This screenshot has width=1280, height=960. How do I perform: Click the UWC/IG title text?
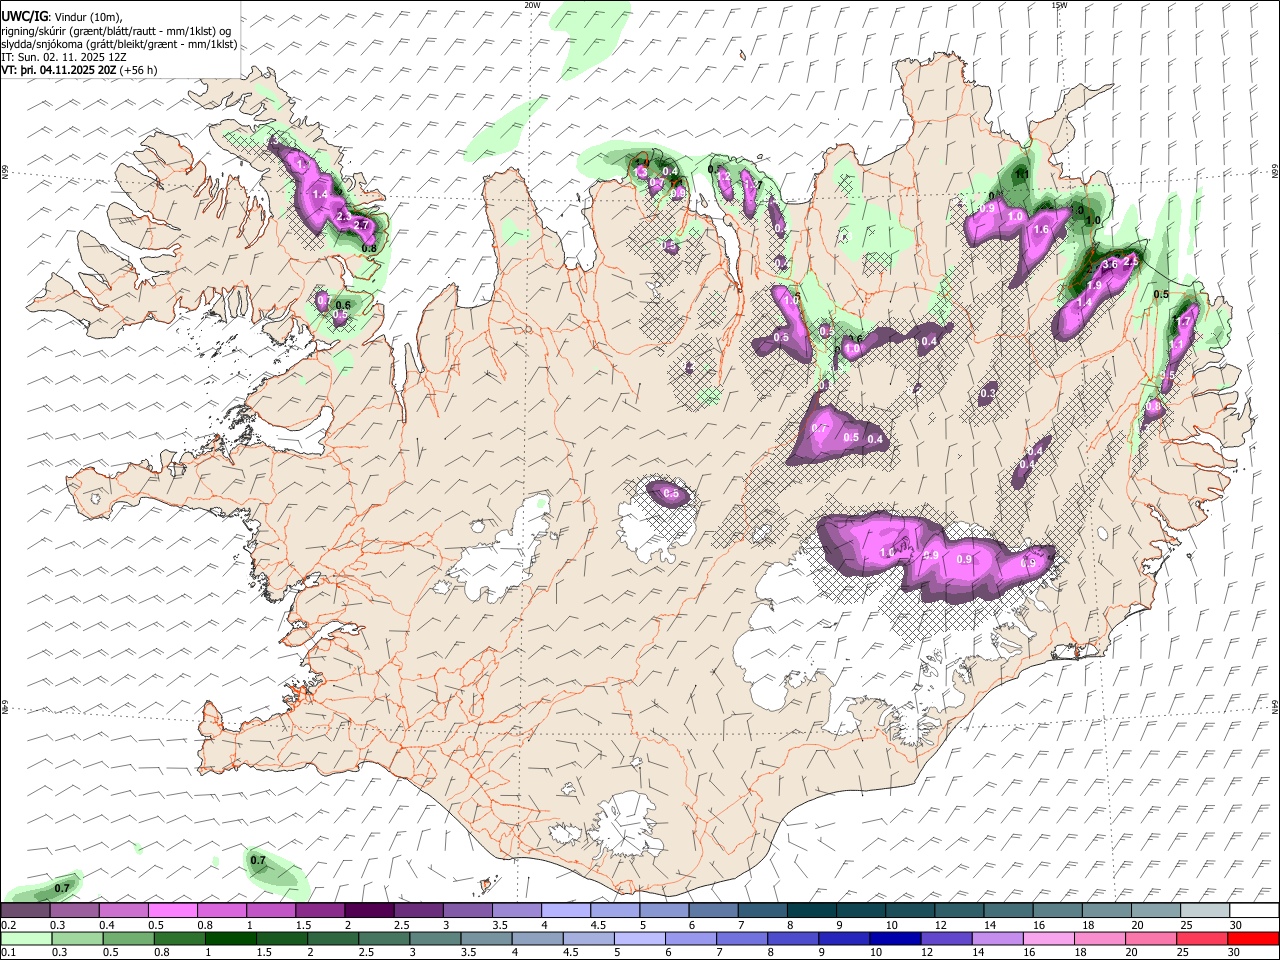click(x=24, y=17)
